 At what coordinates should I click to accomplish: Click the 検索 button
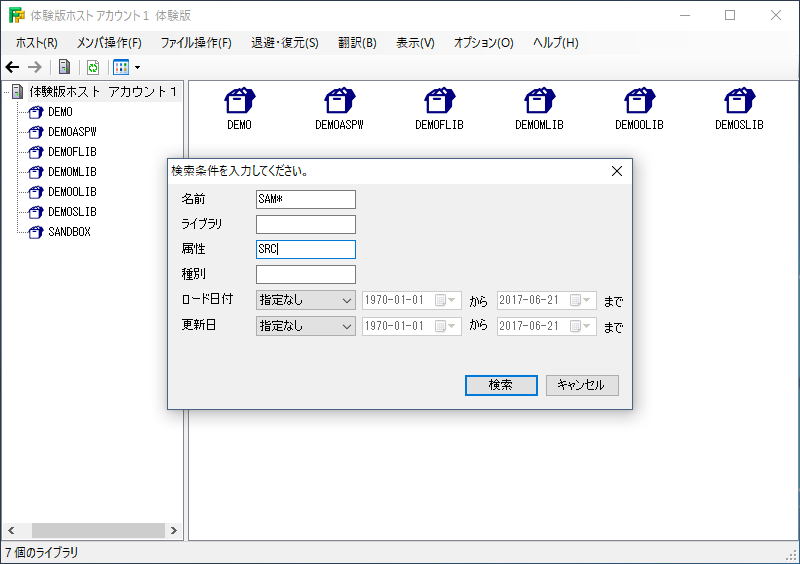click(x=501, y=385)
